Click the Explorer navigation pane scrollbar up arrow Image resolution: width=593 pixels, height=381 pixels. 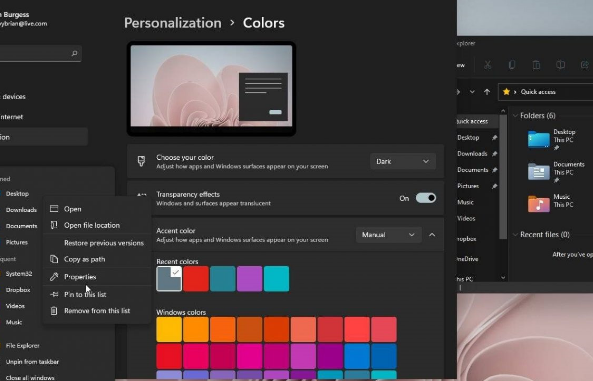[503, 111]
